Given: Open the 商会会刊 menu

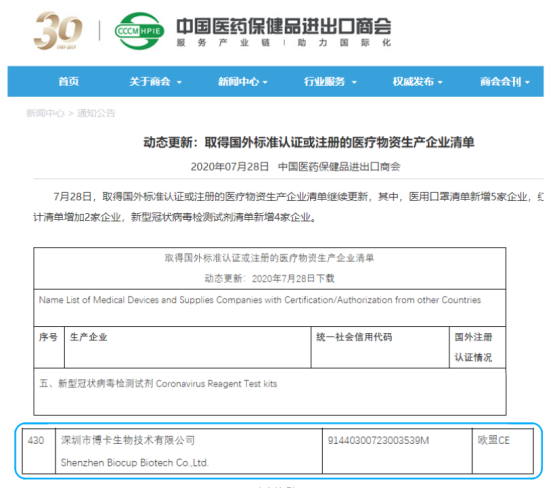Looking at the screenshot, I should (x=501, y=82).
